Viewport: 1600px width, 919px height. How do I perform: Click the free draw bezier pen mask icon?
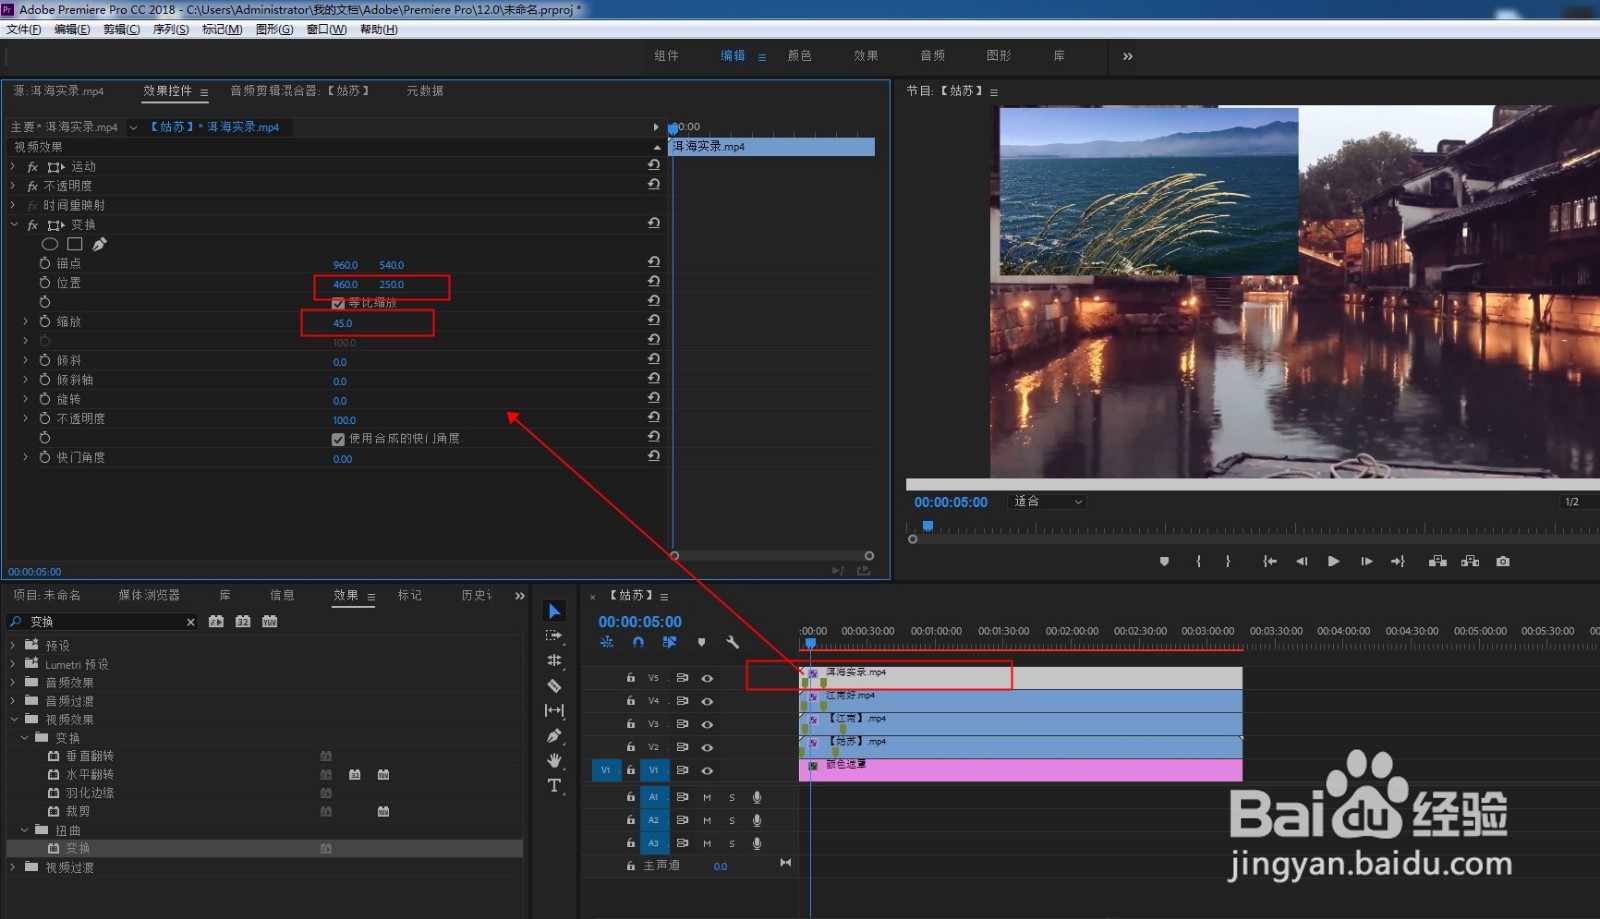(99, 244)
